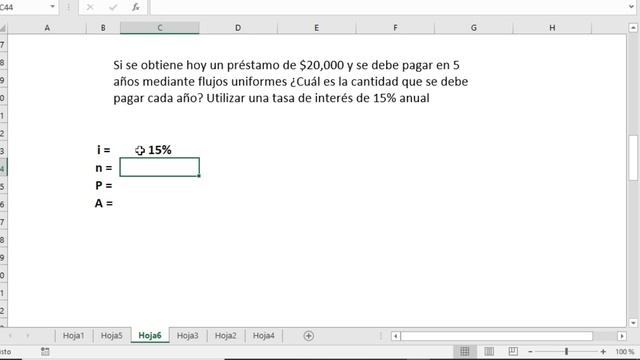This screenshot has width=640, height=360.
Task: Select the empty cell next to n =
Action: click(x=160, y=167)
